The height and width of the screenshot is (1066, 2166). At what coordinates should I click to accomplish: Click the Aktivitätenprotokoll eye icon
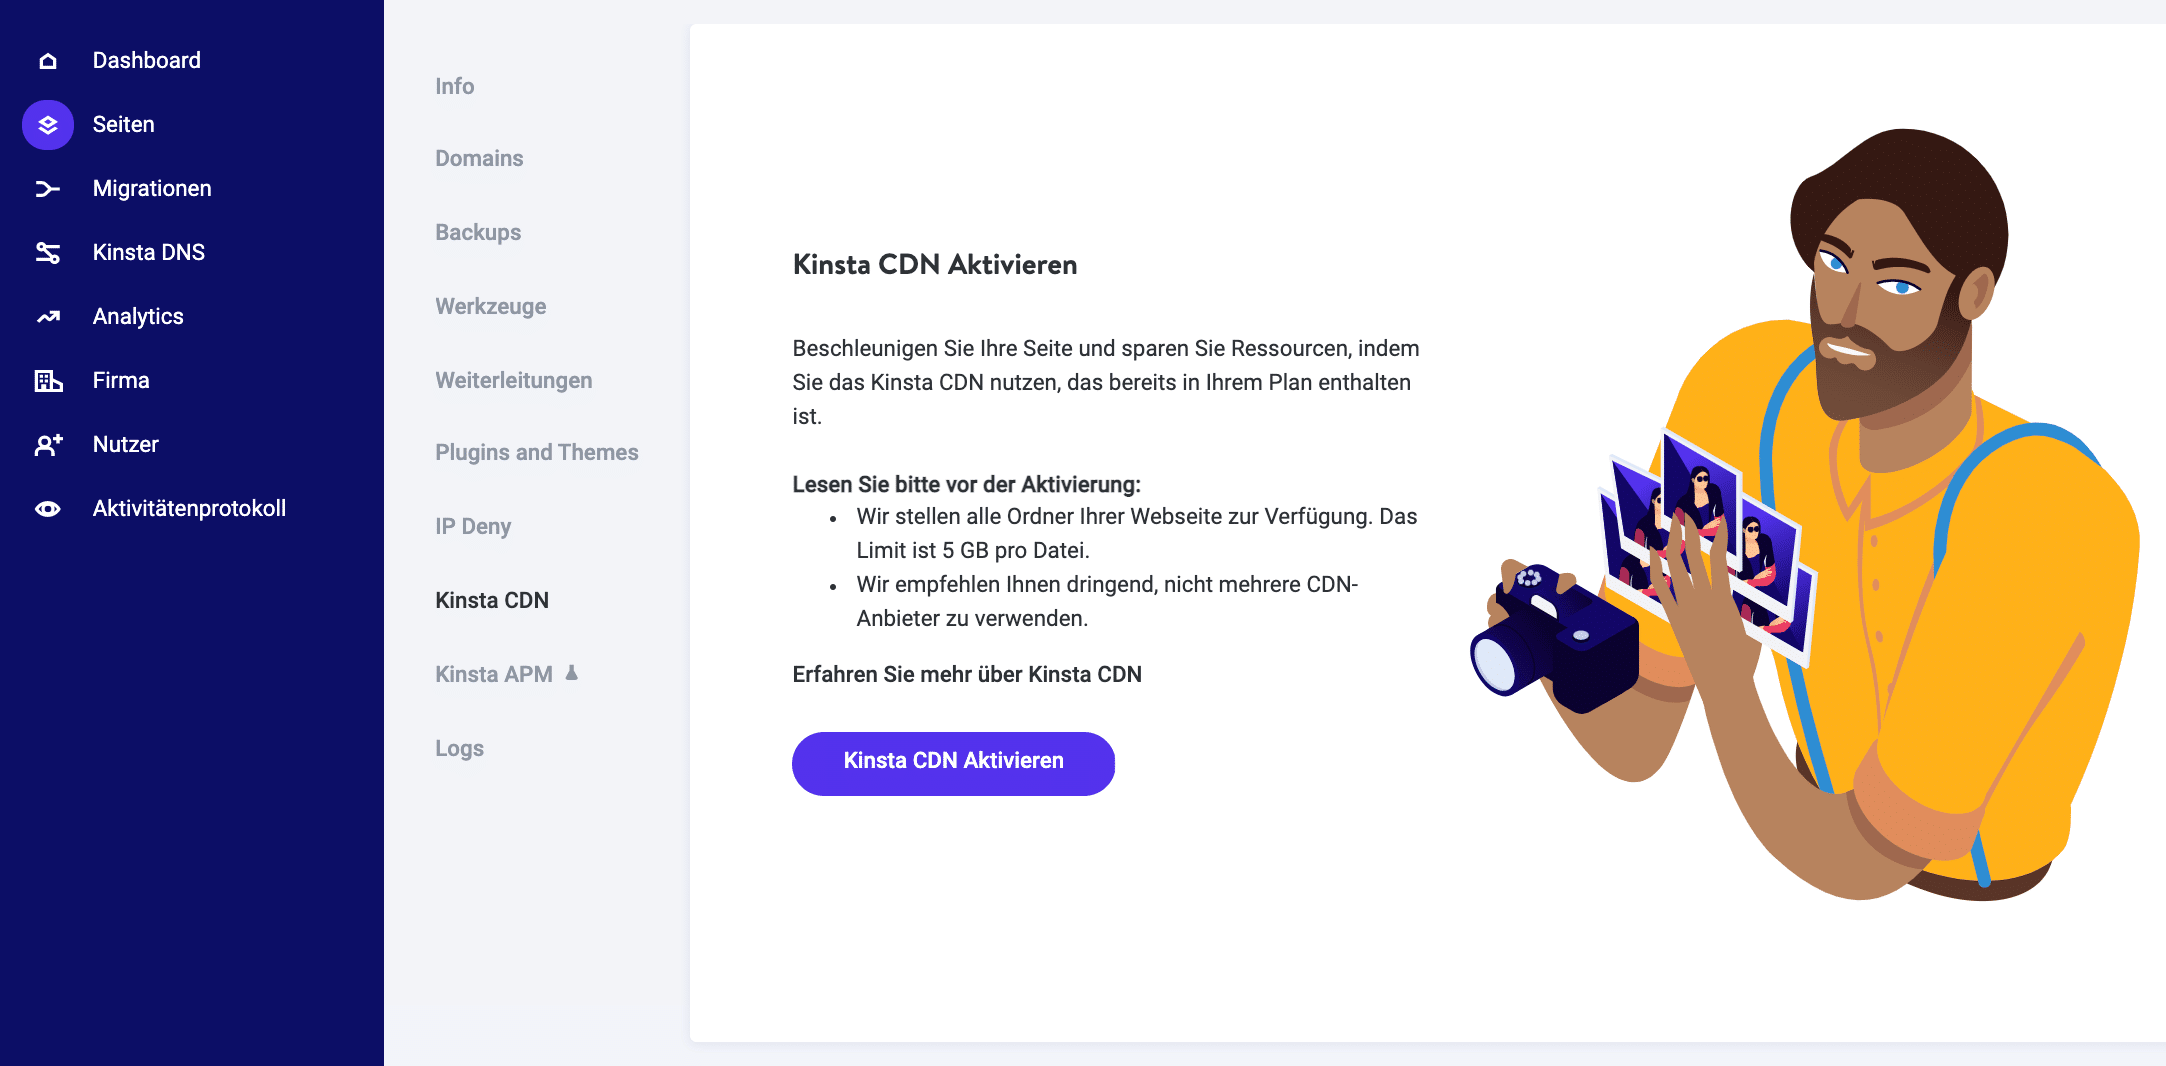pyautogui.click(x=48, y=509)
